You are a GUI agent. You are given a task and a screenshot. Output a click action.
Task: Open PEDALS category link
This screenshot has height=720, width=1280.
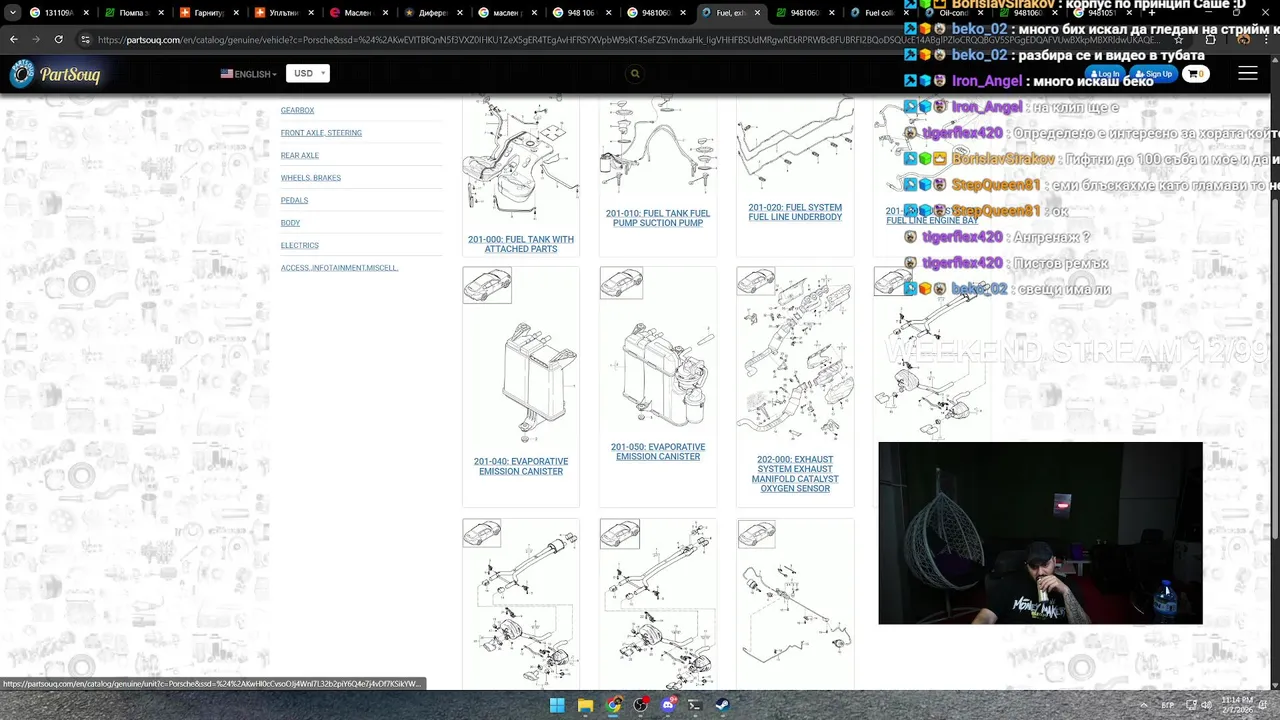click(x=294, y=200)
